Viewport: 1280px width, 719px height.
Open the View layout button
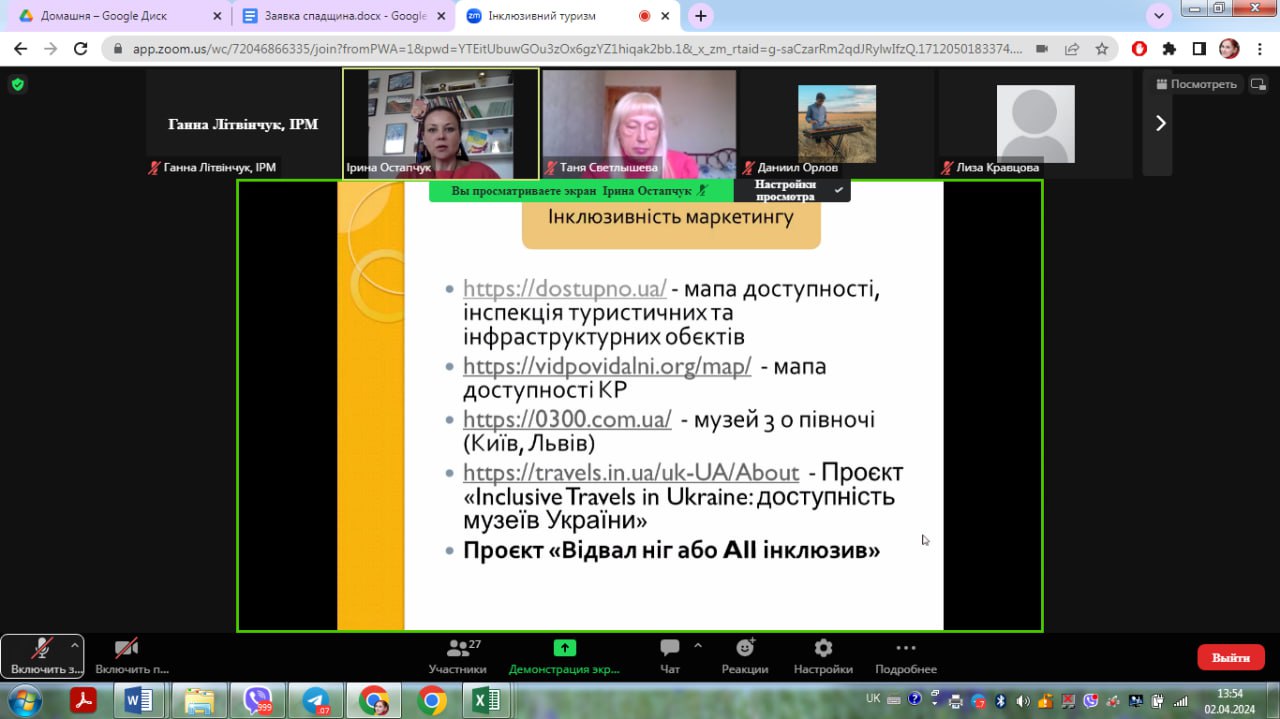tap(1196, 84)
